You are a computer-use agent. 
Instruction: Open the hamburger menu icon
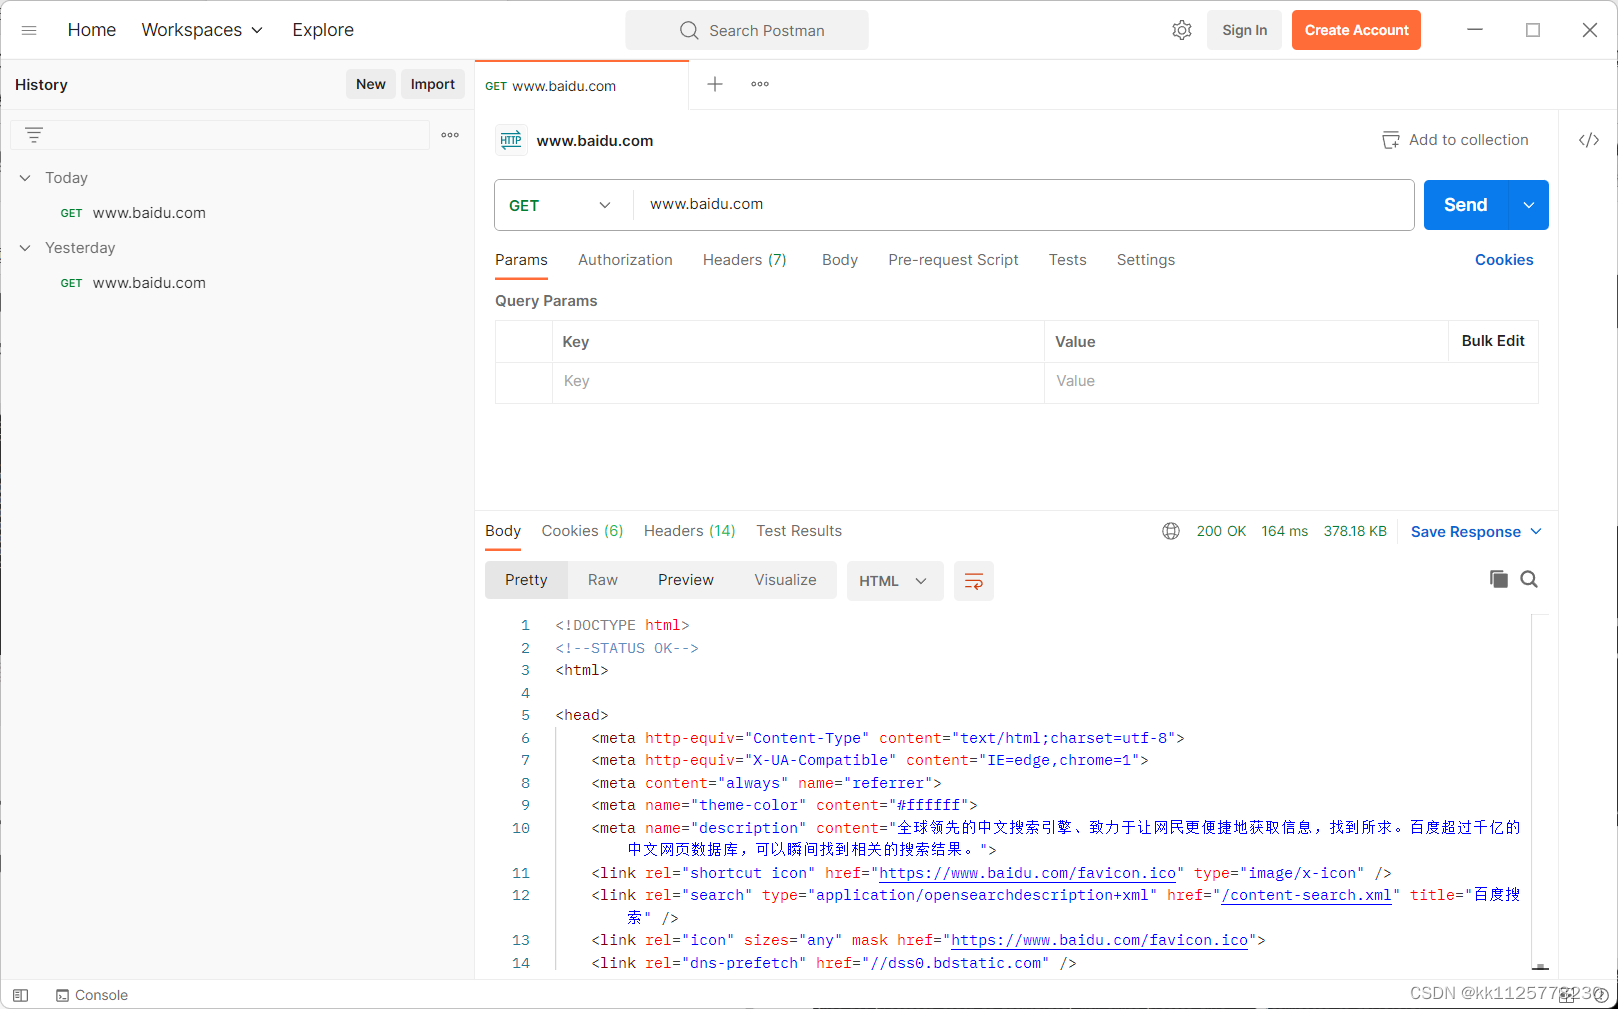[29, 30]
